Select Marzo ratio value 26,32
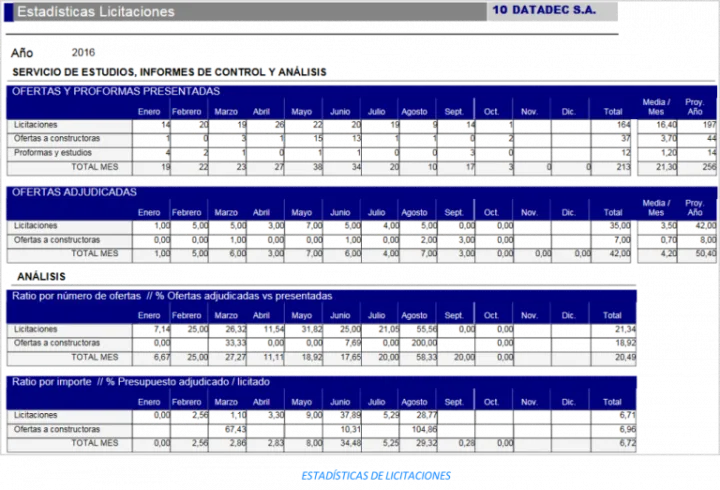 coord(236,329)
